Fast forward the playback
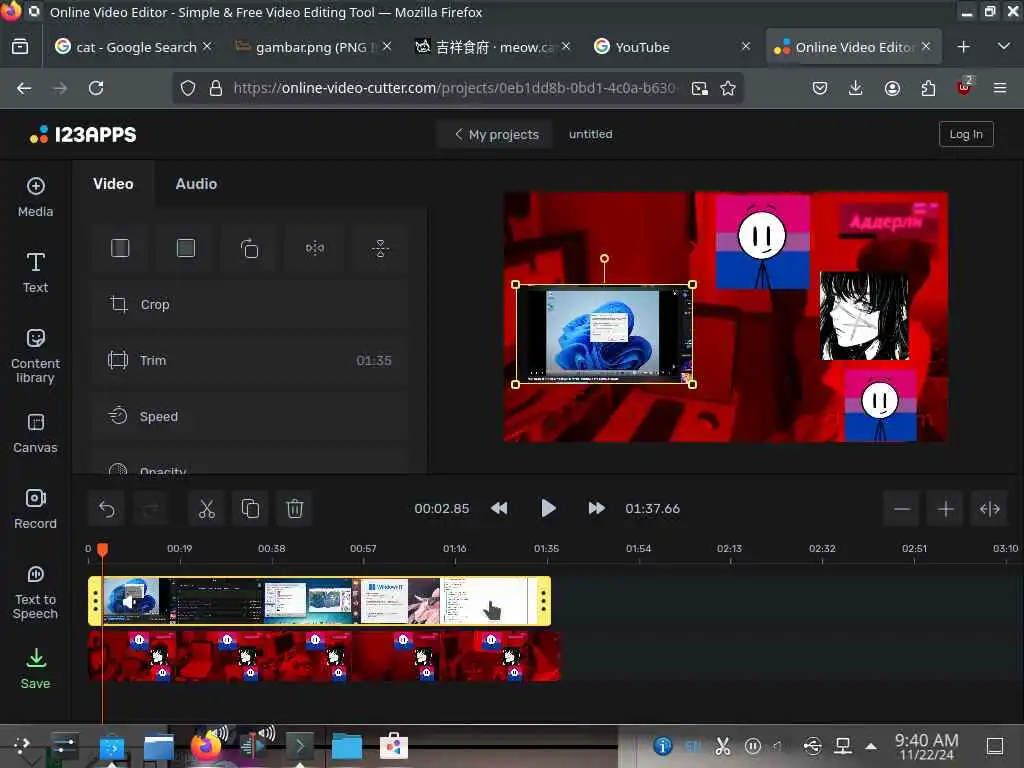The image size is (1024, 768). [x=596, y=509]
